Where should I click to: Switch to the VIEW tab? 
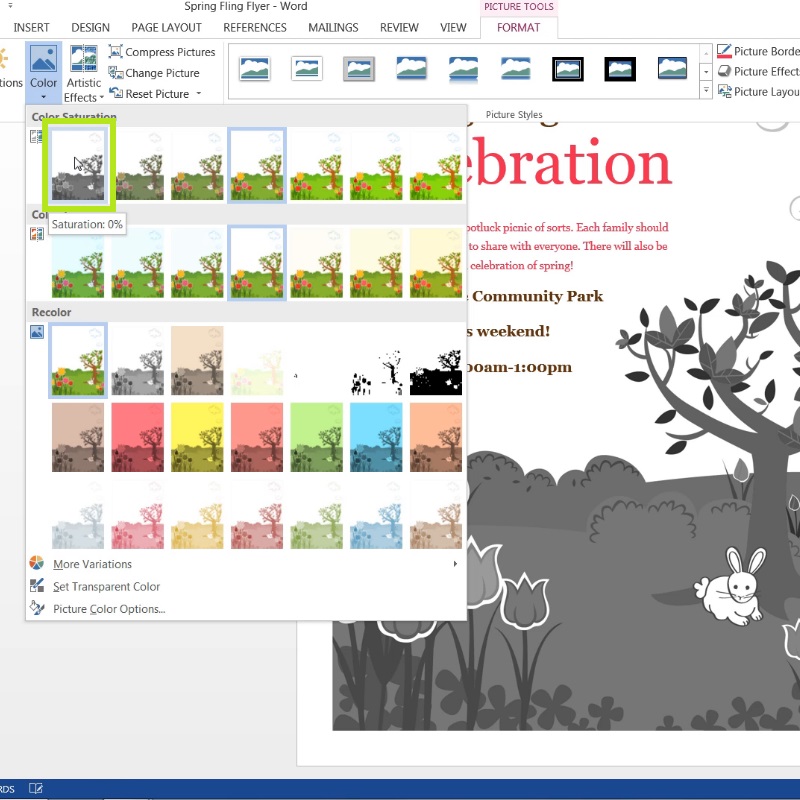(453, 28)
